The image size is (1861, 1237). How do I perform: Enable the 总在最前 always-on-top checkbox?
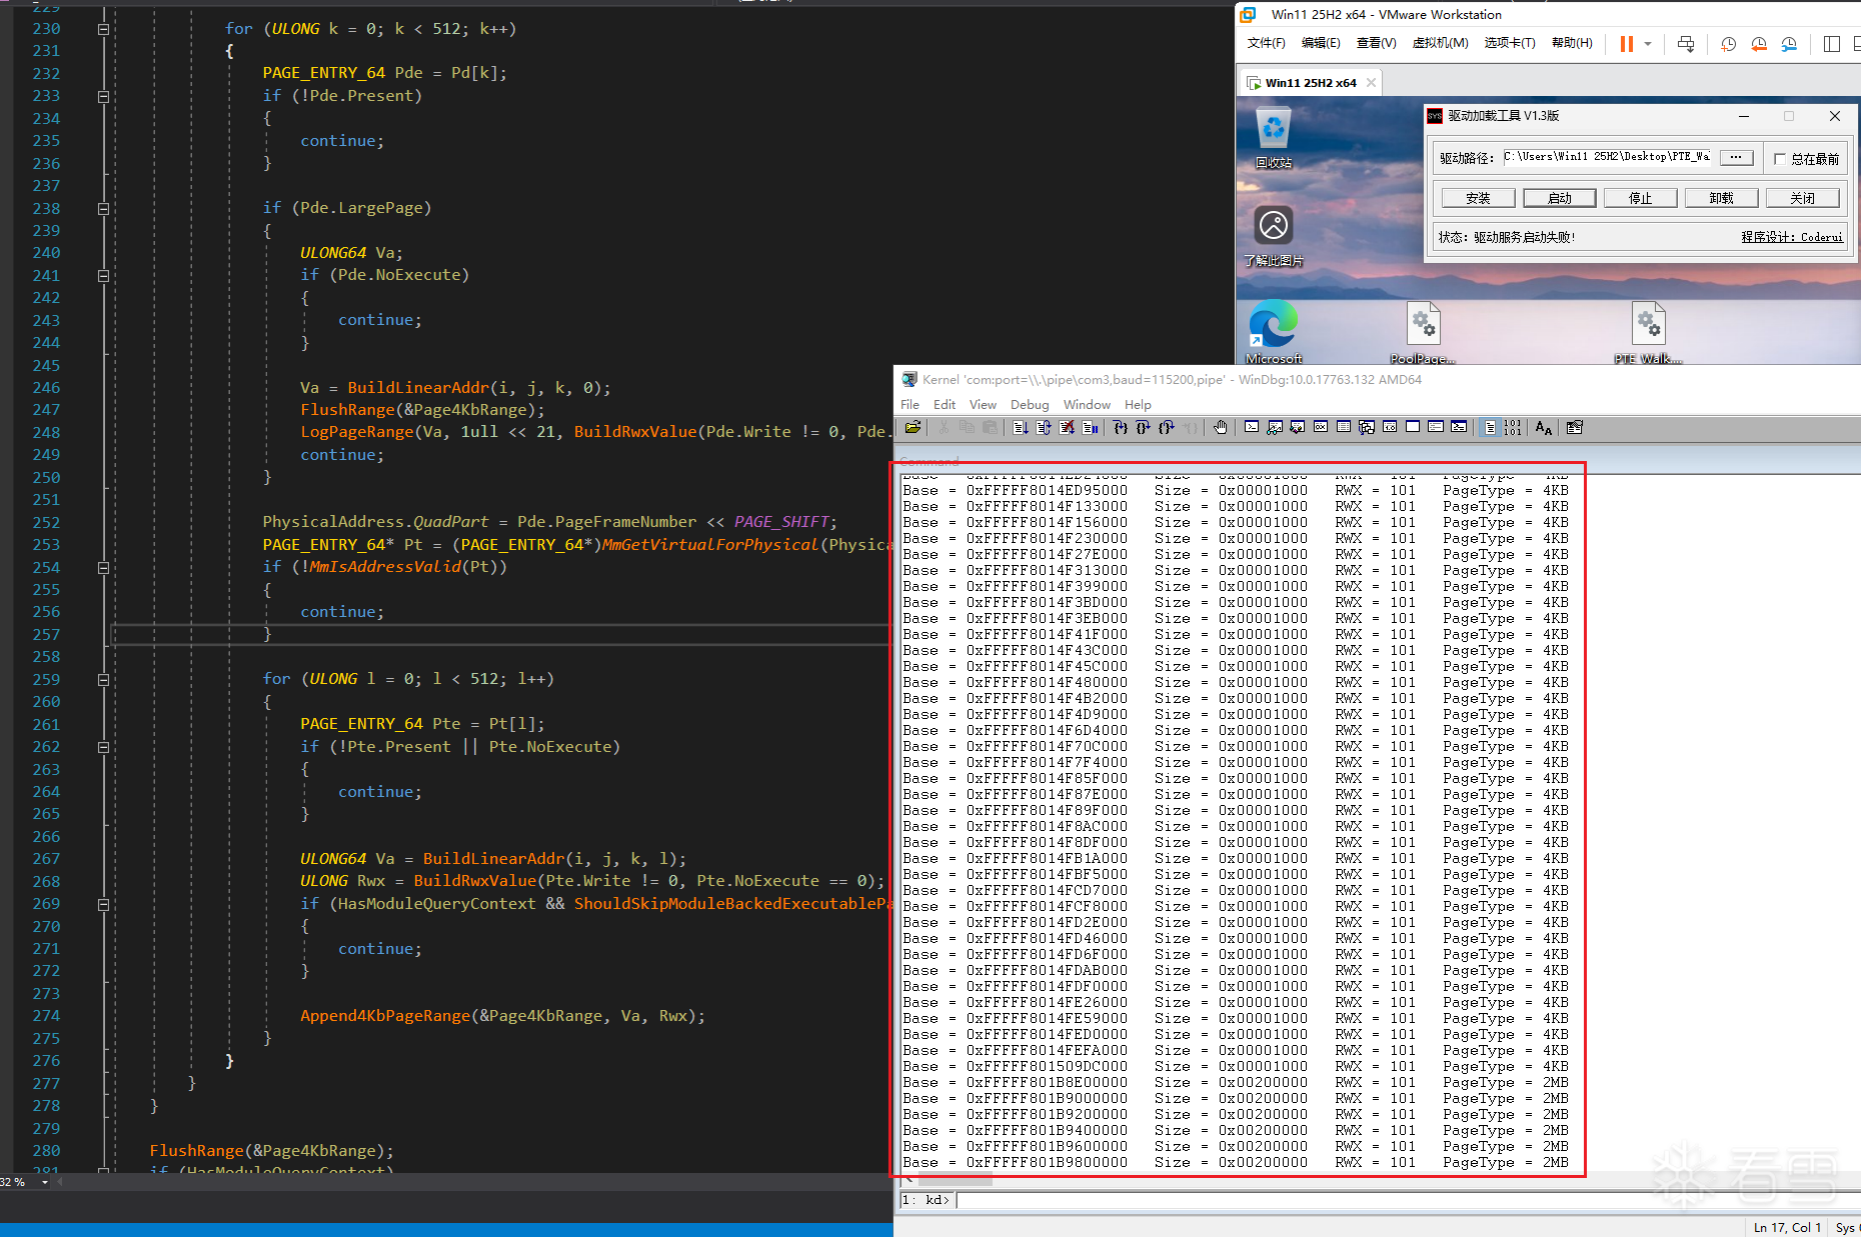point(1780,159)
